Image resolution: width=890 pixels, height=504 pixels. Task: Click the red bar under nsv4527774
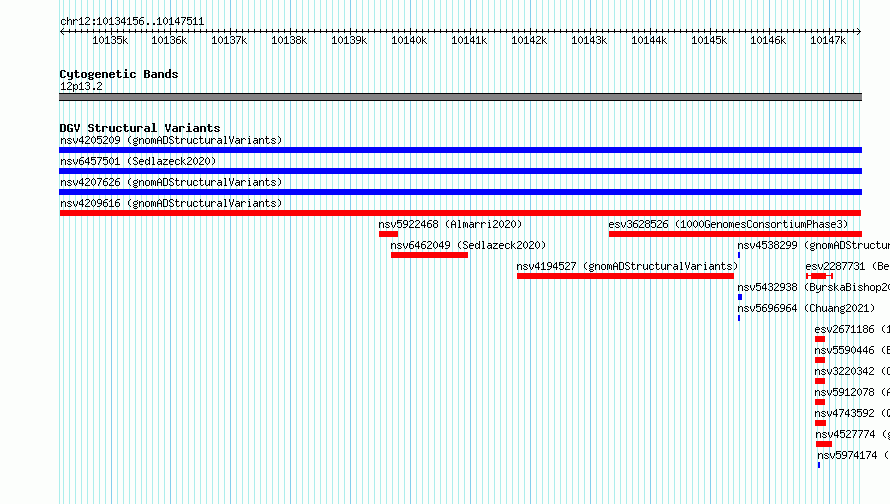[824, 444]
